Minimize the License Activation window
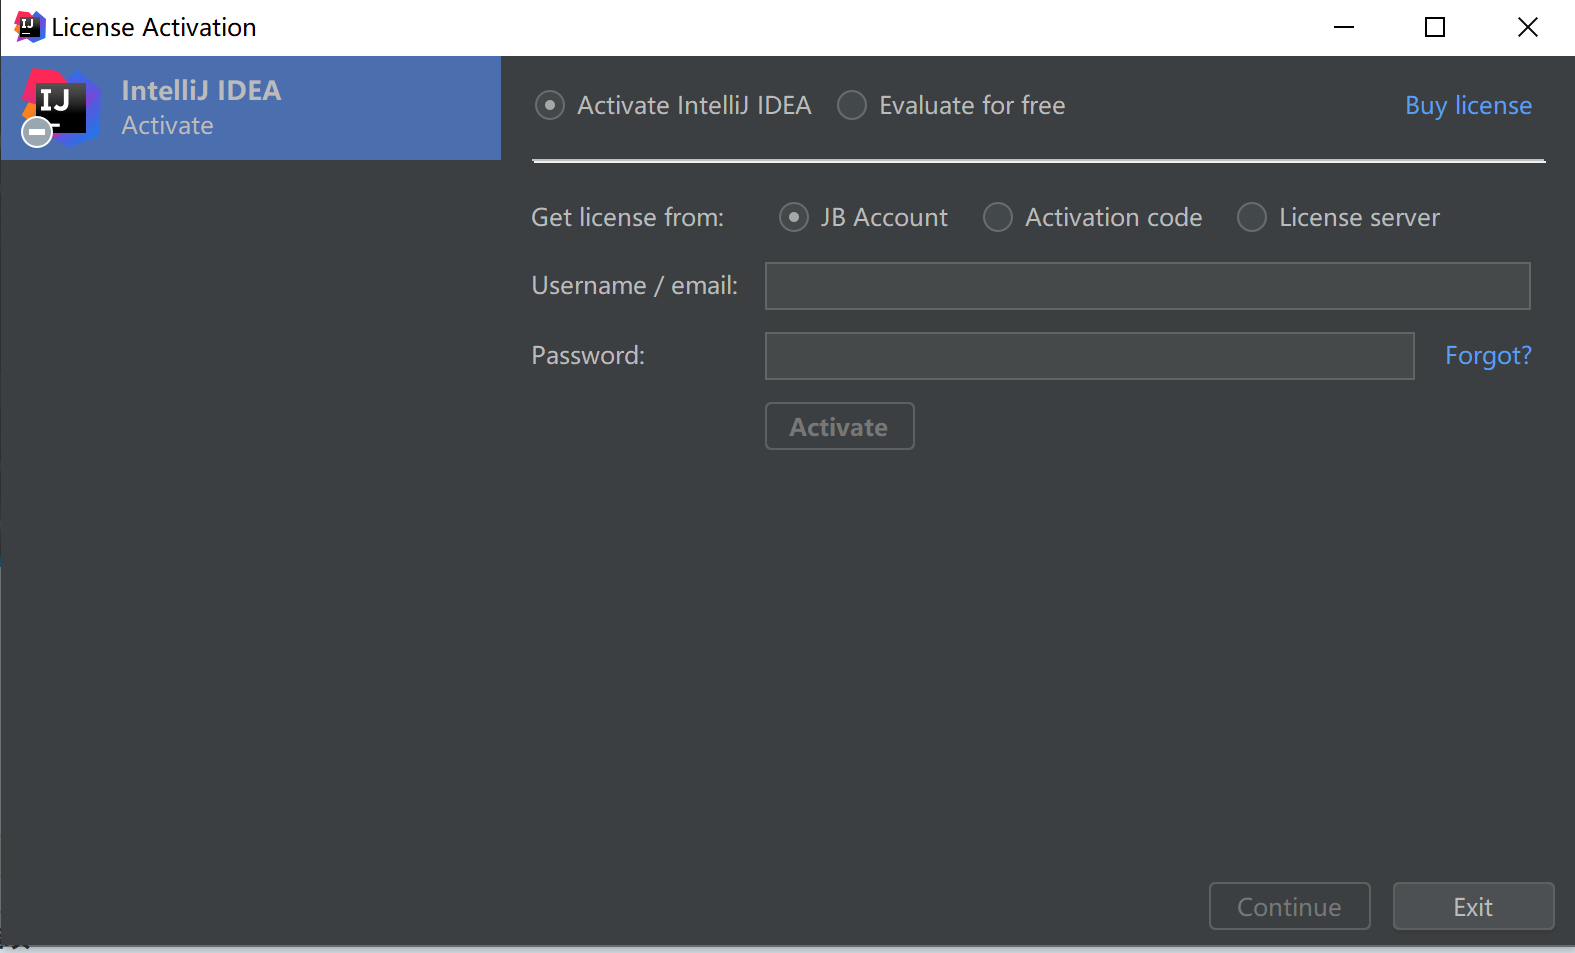The width and height of the screenshot is (1575, 953). pyautogui.click(x=1344, y=27)
